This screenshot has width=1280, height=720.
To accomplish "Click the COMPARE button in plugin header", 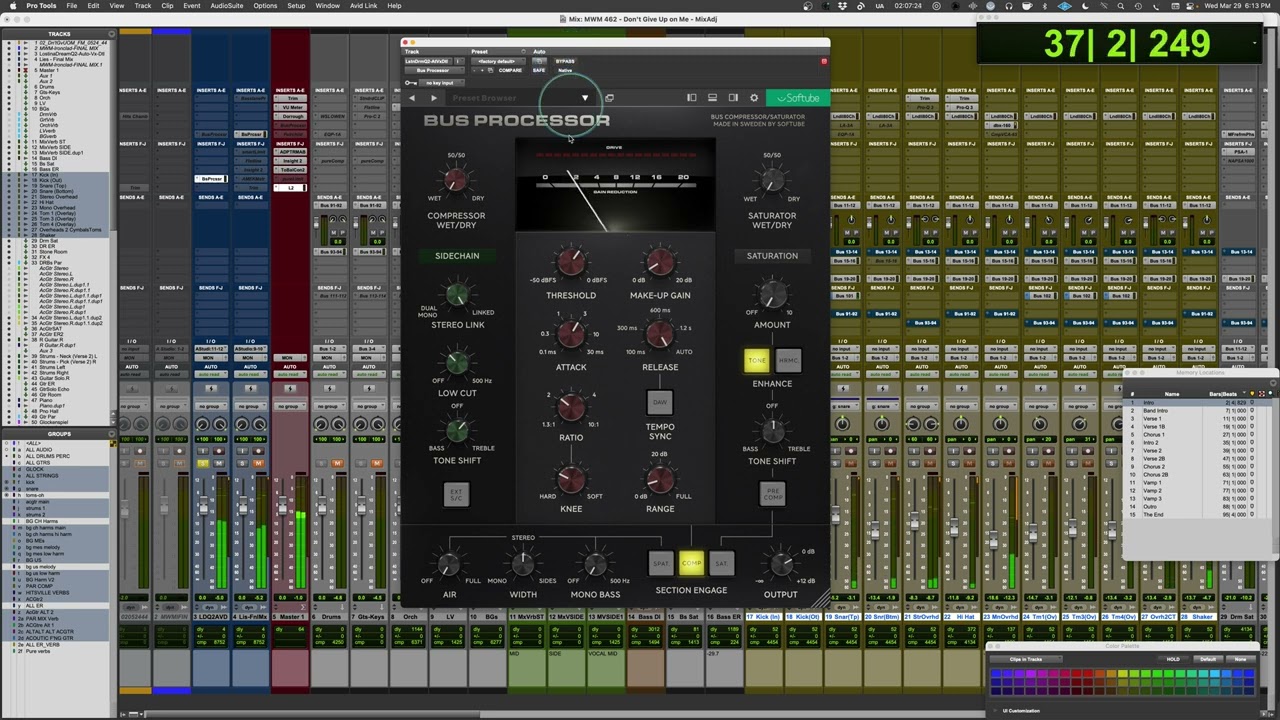I will 510,70.
